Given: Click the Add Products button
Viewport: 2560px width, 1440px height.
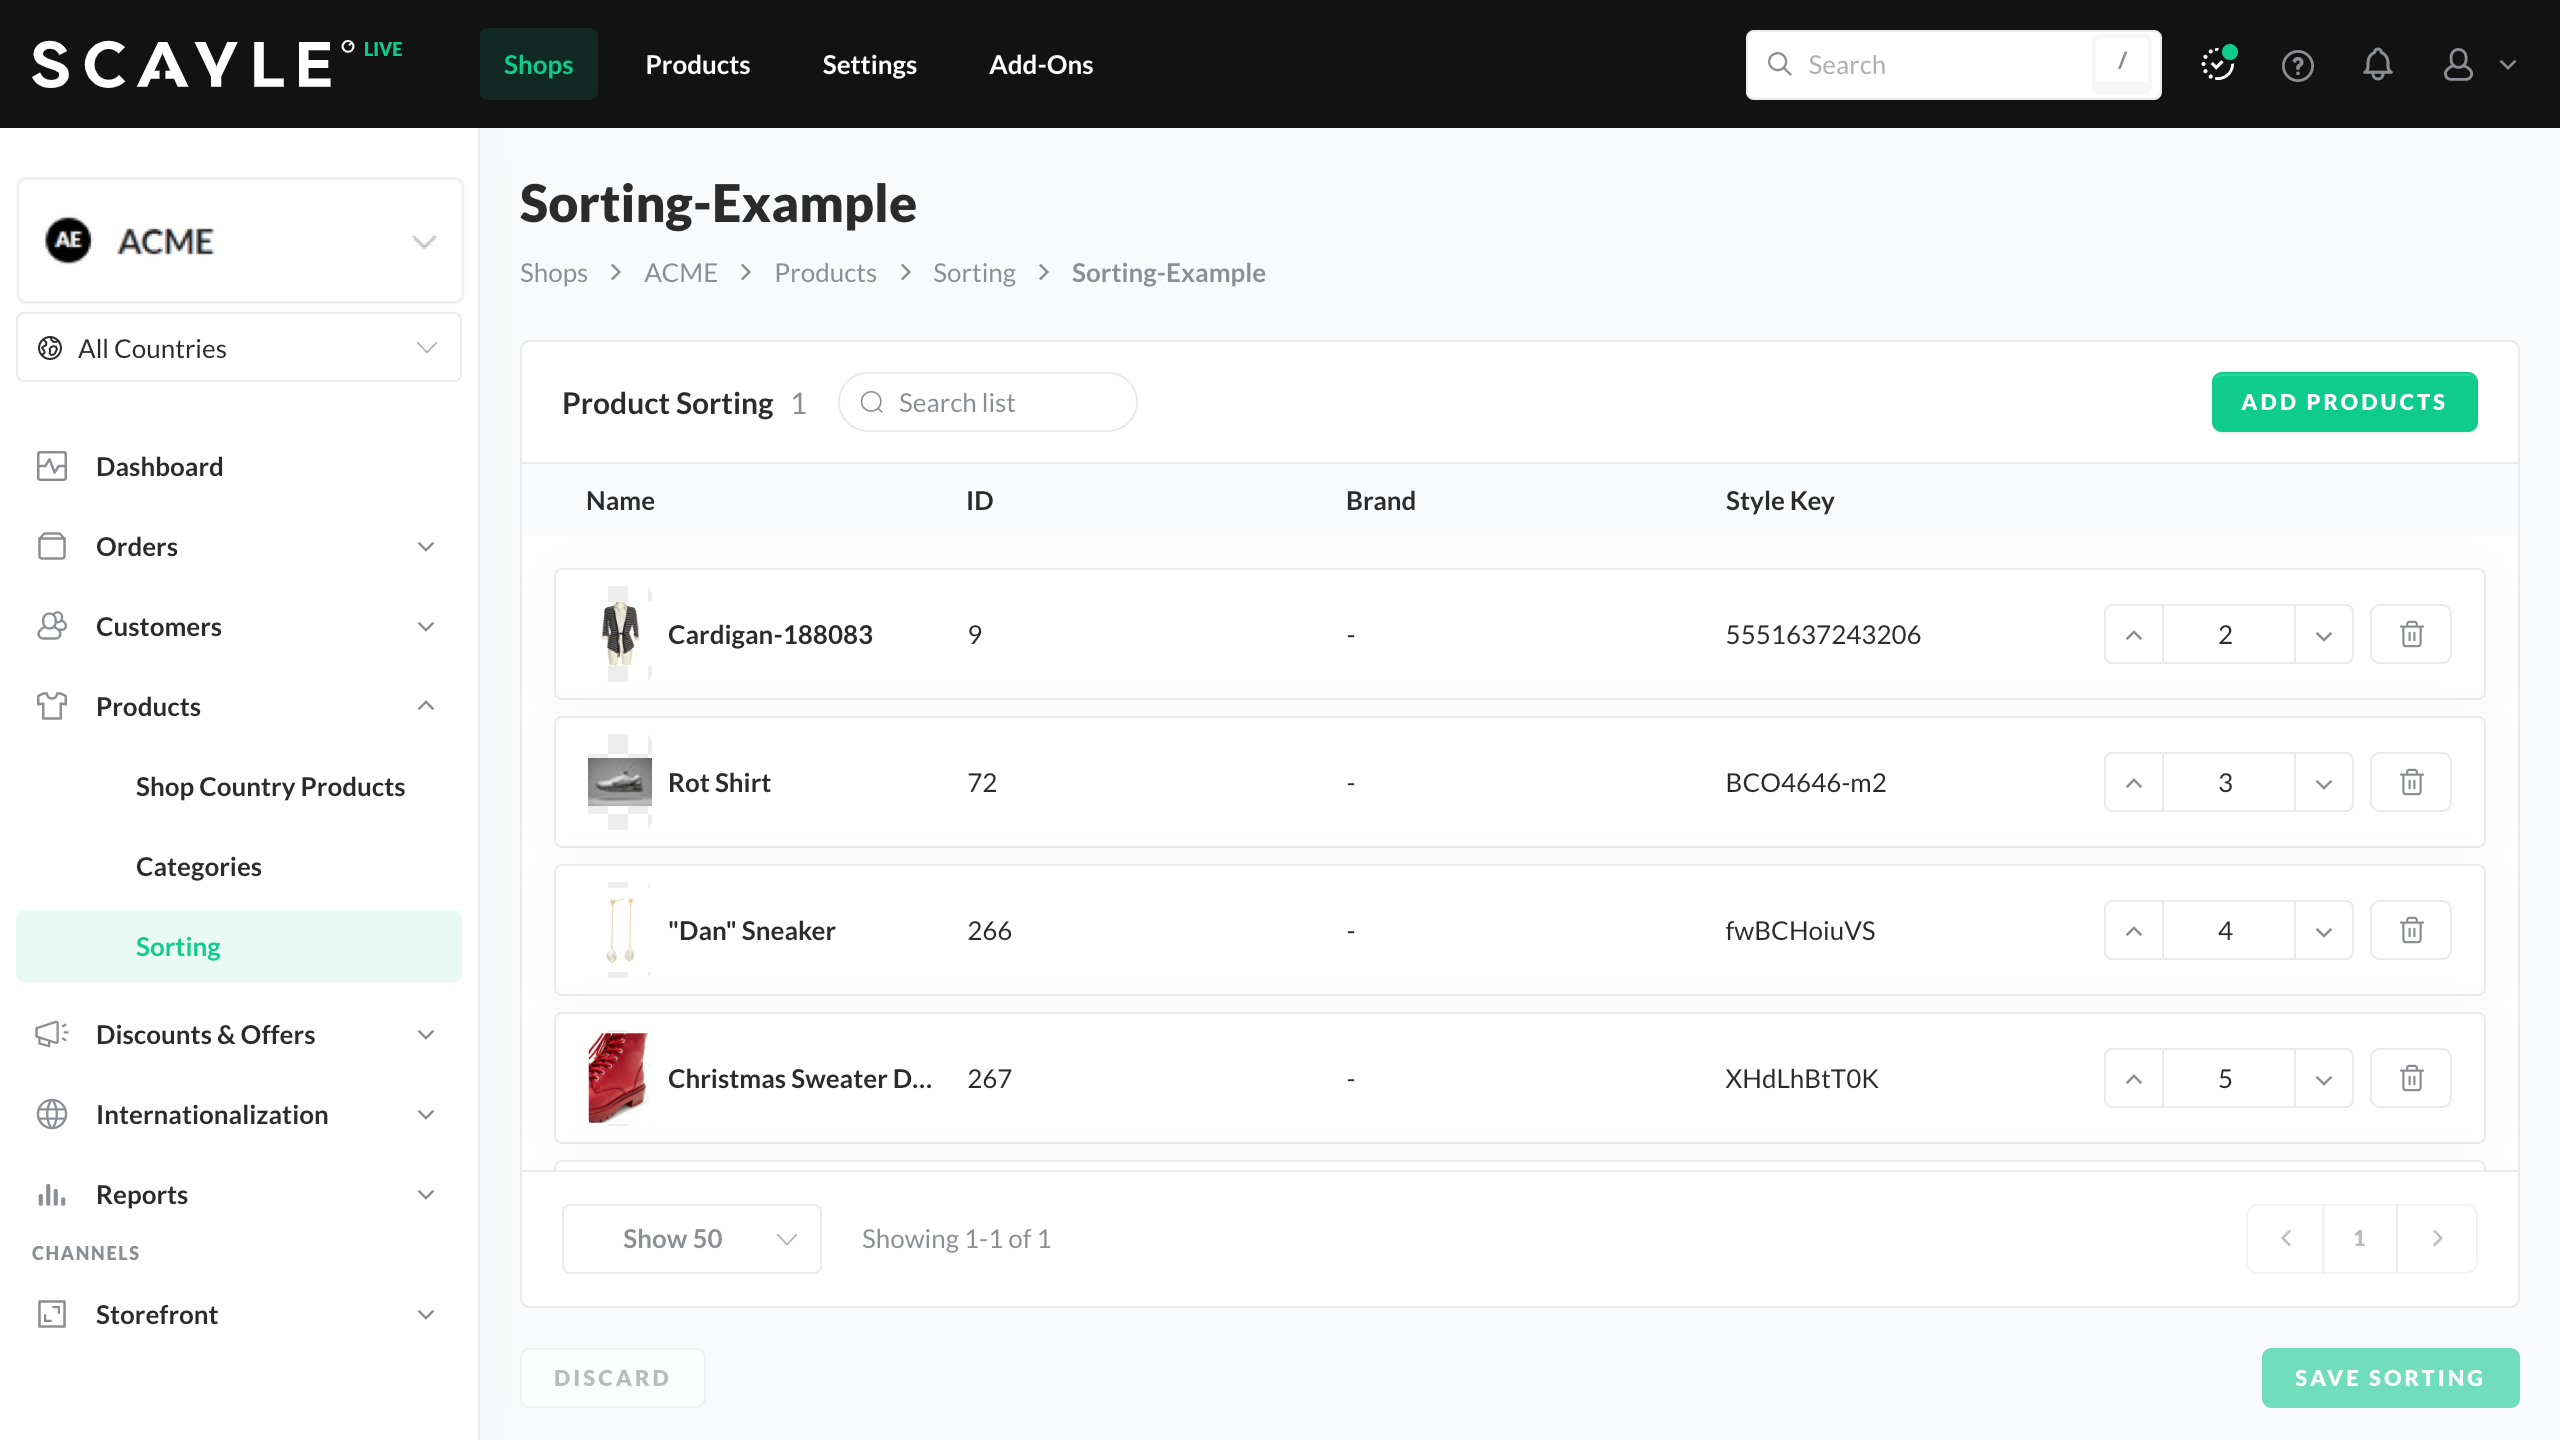Looking at the screenshot, I should 2343,402.
